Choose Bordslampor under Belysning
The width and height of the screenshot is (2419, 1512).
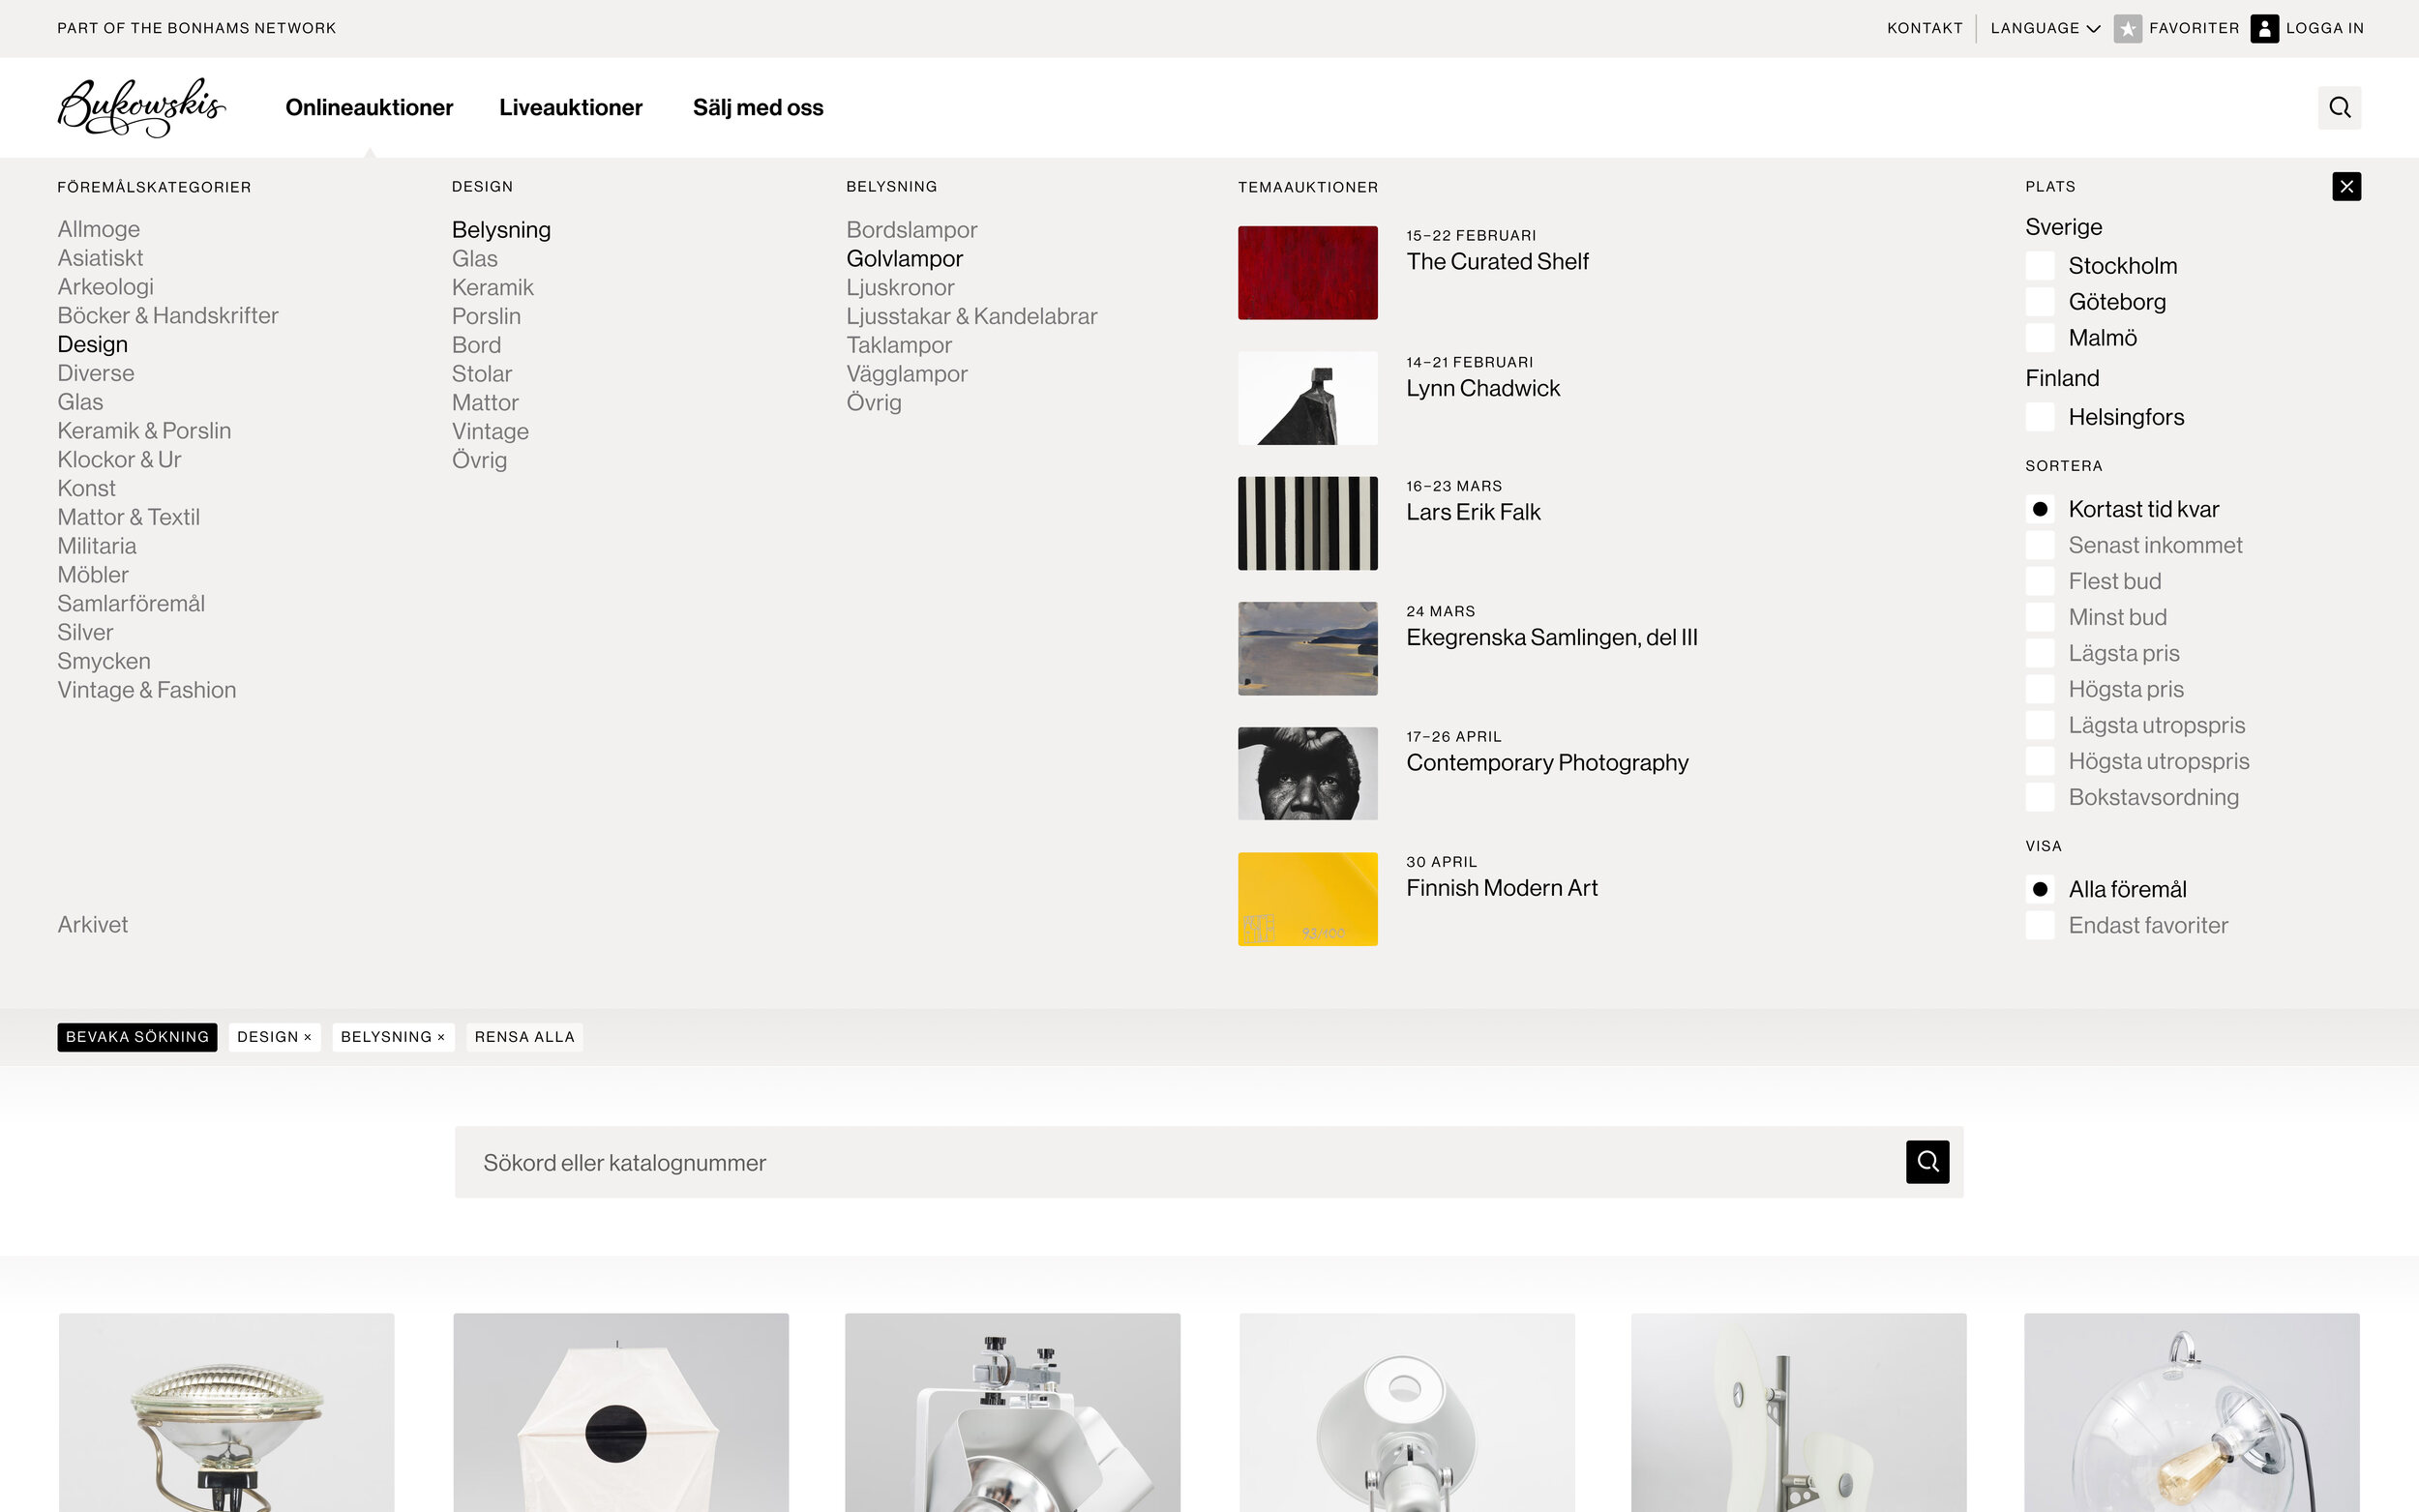pos(911,229)
